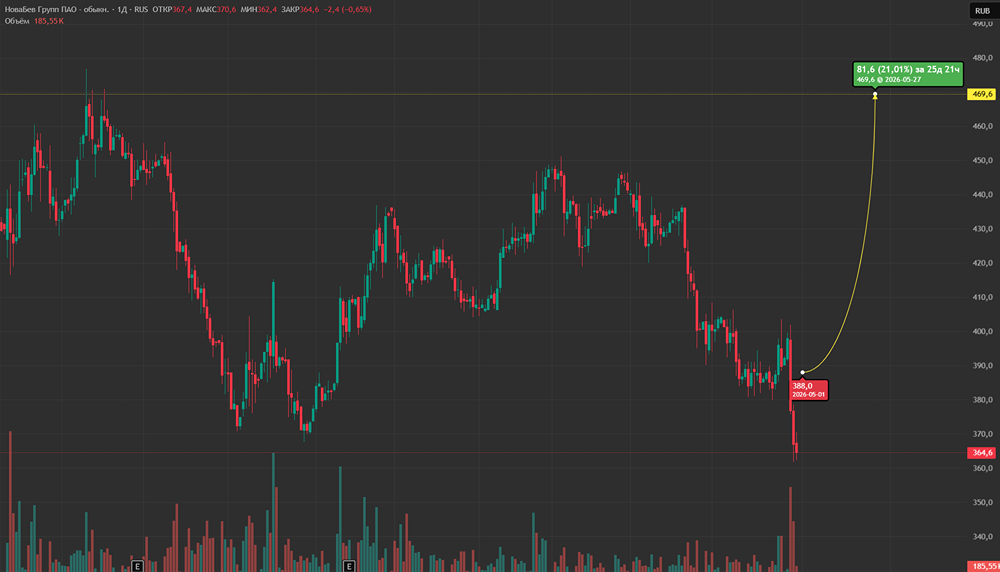1000x572 pixels.
Task: Open the second E earnings marker
Action: point(349,566)
